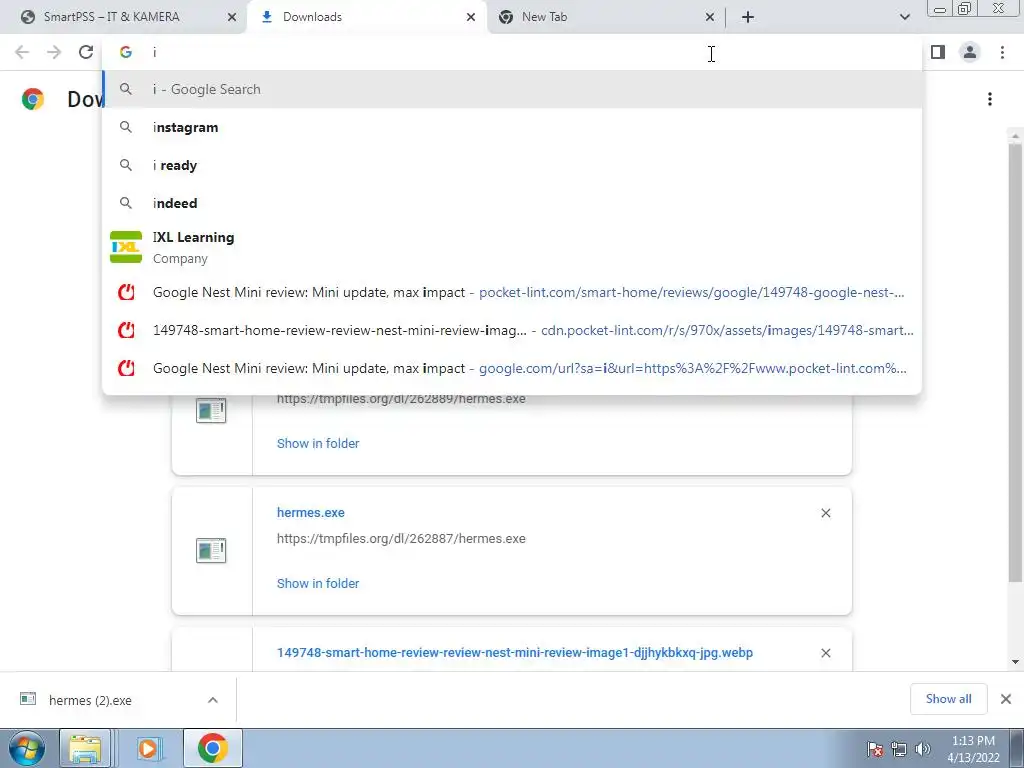The height and width of the screenshot is (768, 1024).
Task: Remove hermes.exe from the downloads list
Action: tap(825, 513)
